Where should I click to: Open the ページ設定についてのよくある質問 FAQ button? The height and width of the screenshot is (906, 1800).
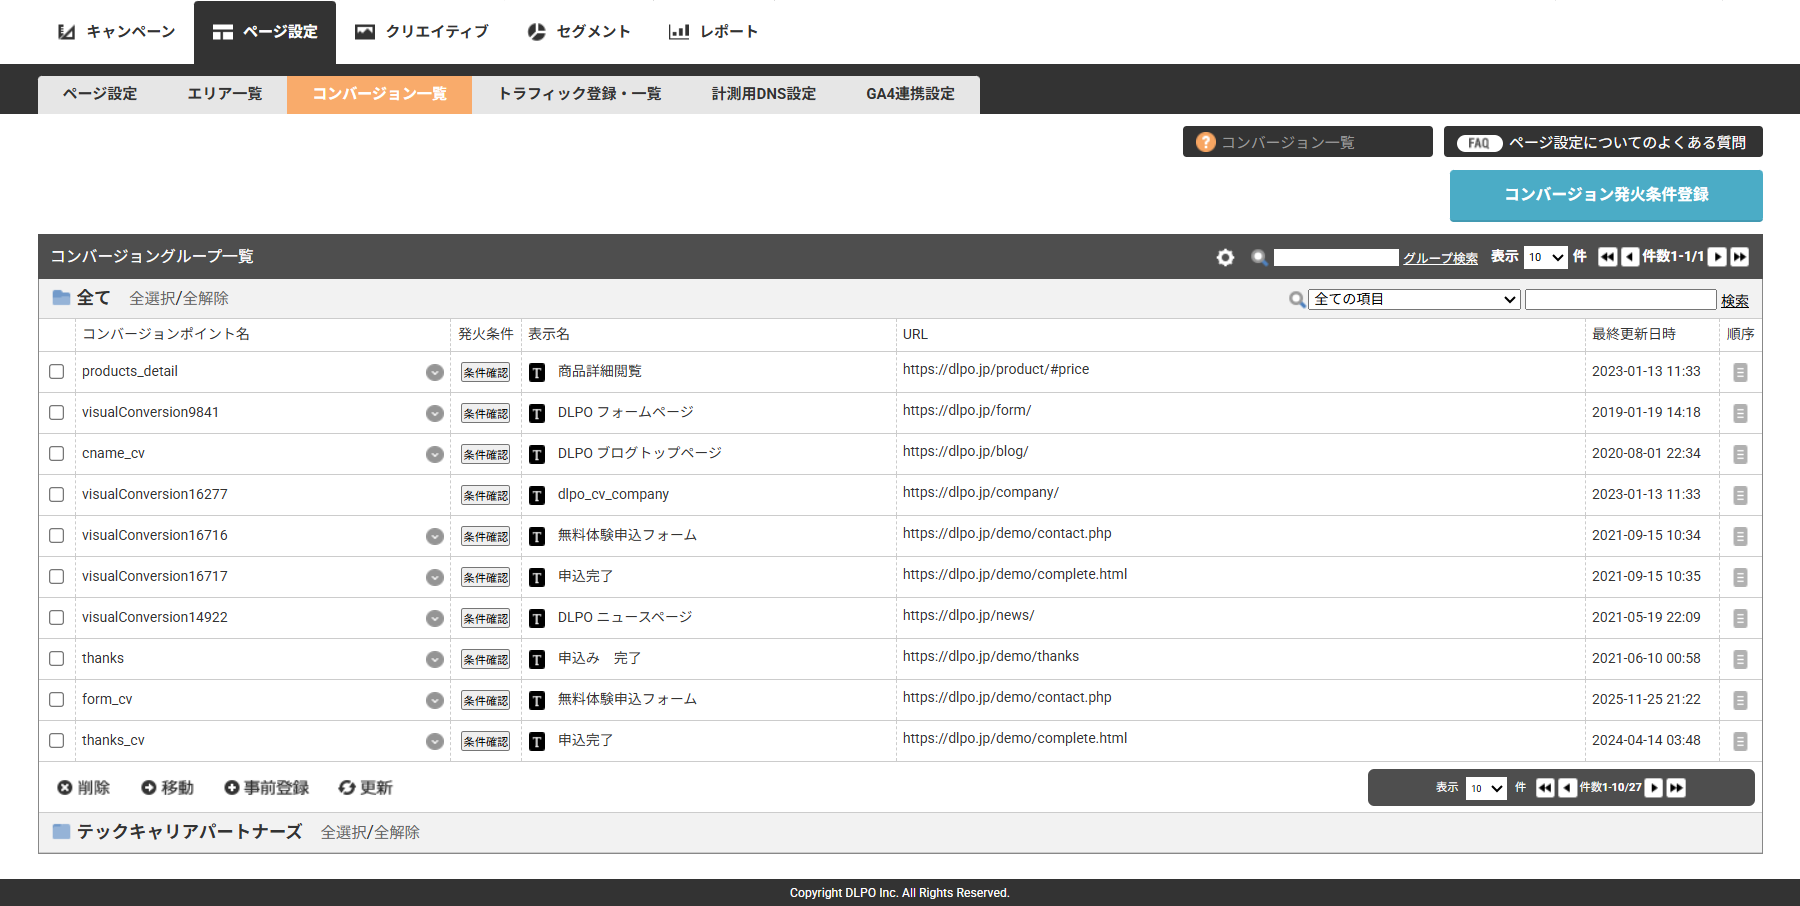click(1603, 142)
